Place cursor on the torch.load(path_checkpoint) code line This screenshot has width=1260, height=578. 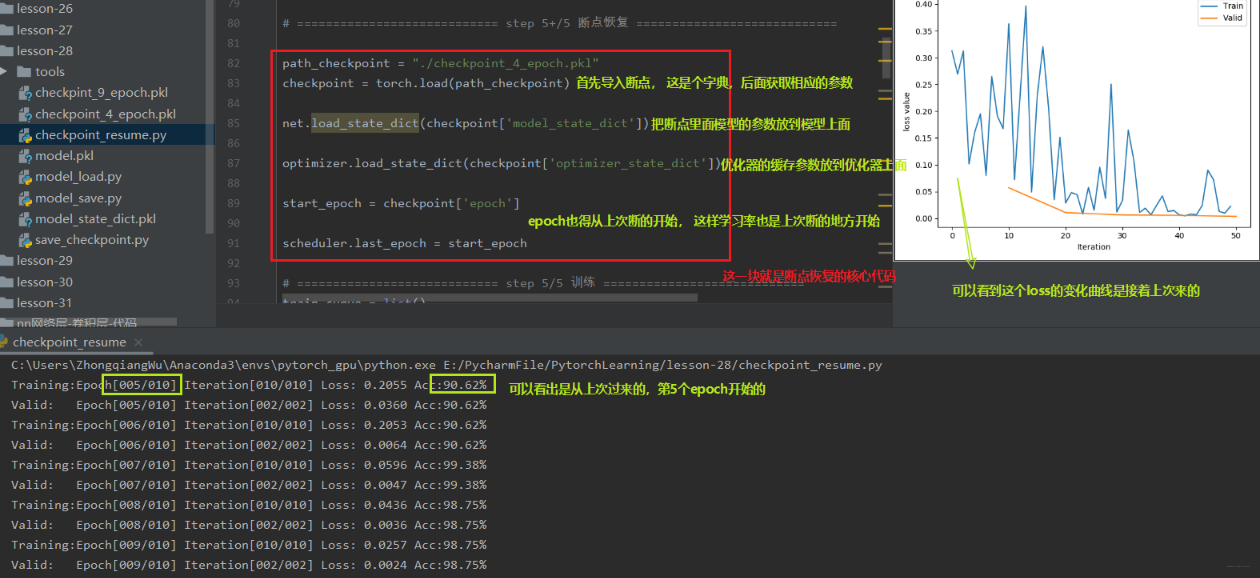(426, 83)
